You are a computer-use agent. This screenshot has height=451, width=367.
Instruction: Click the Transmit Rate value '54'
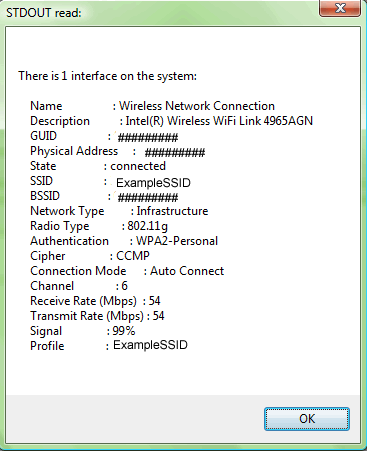click(158, 316)
